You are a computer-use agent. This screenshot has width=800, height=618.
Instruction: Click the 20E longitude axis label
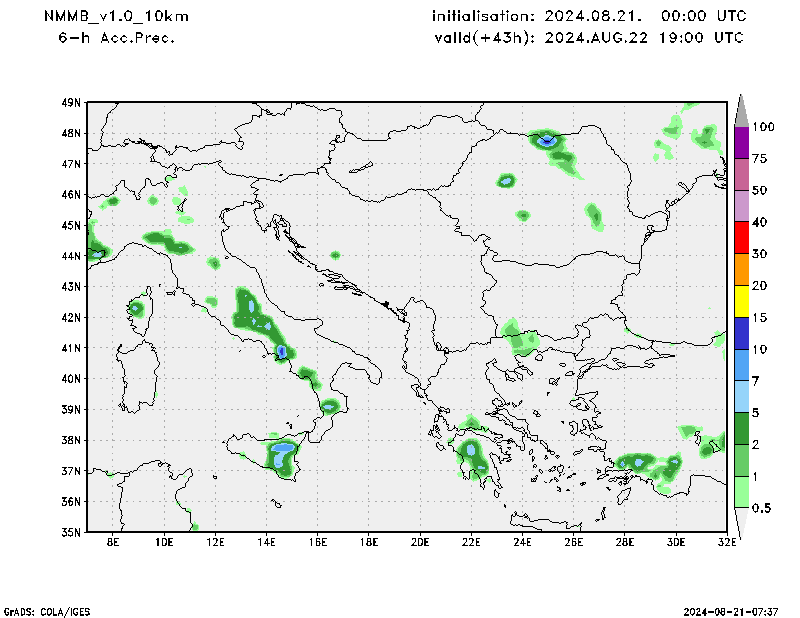tap(419, 543)
